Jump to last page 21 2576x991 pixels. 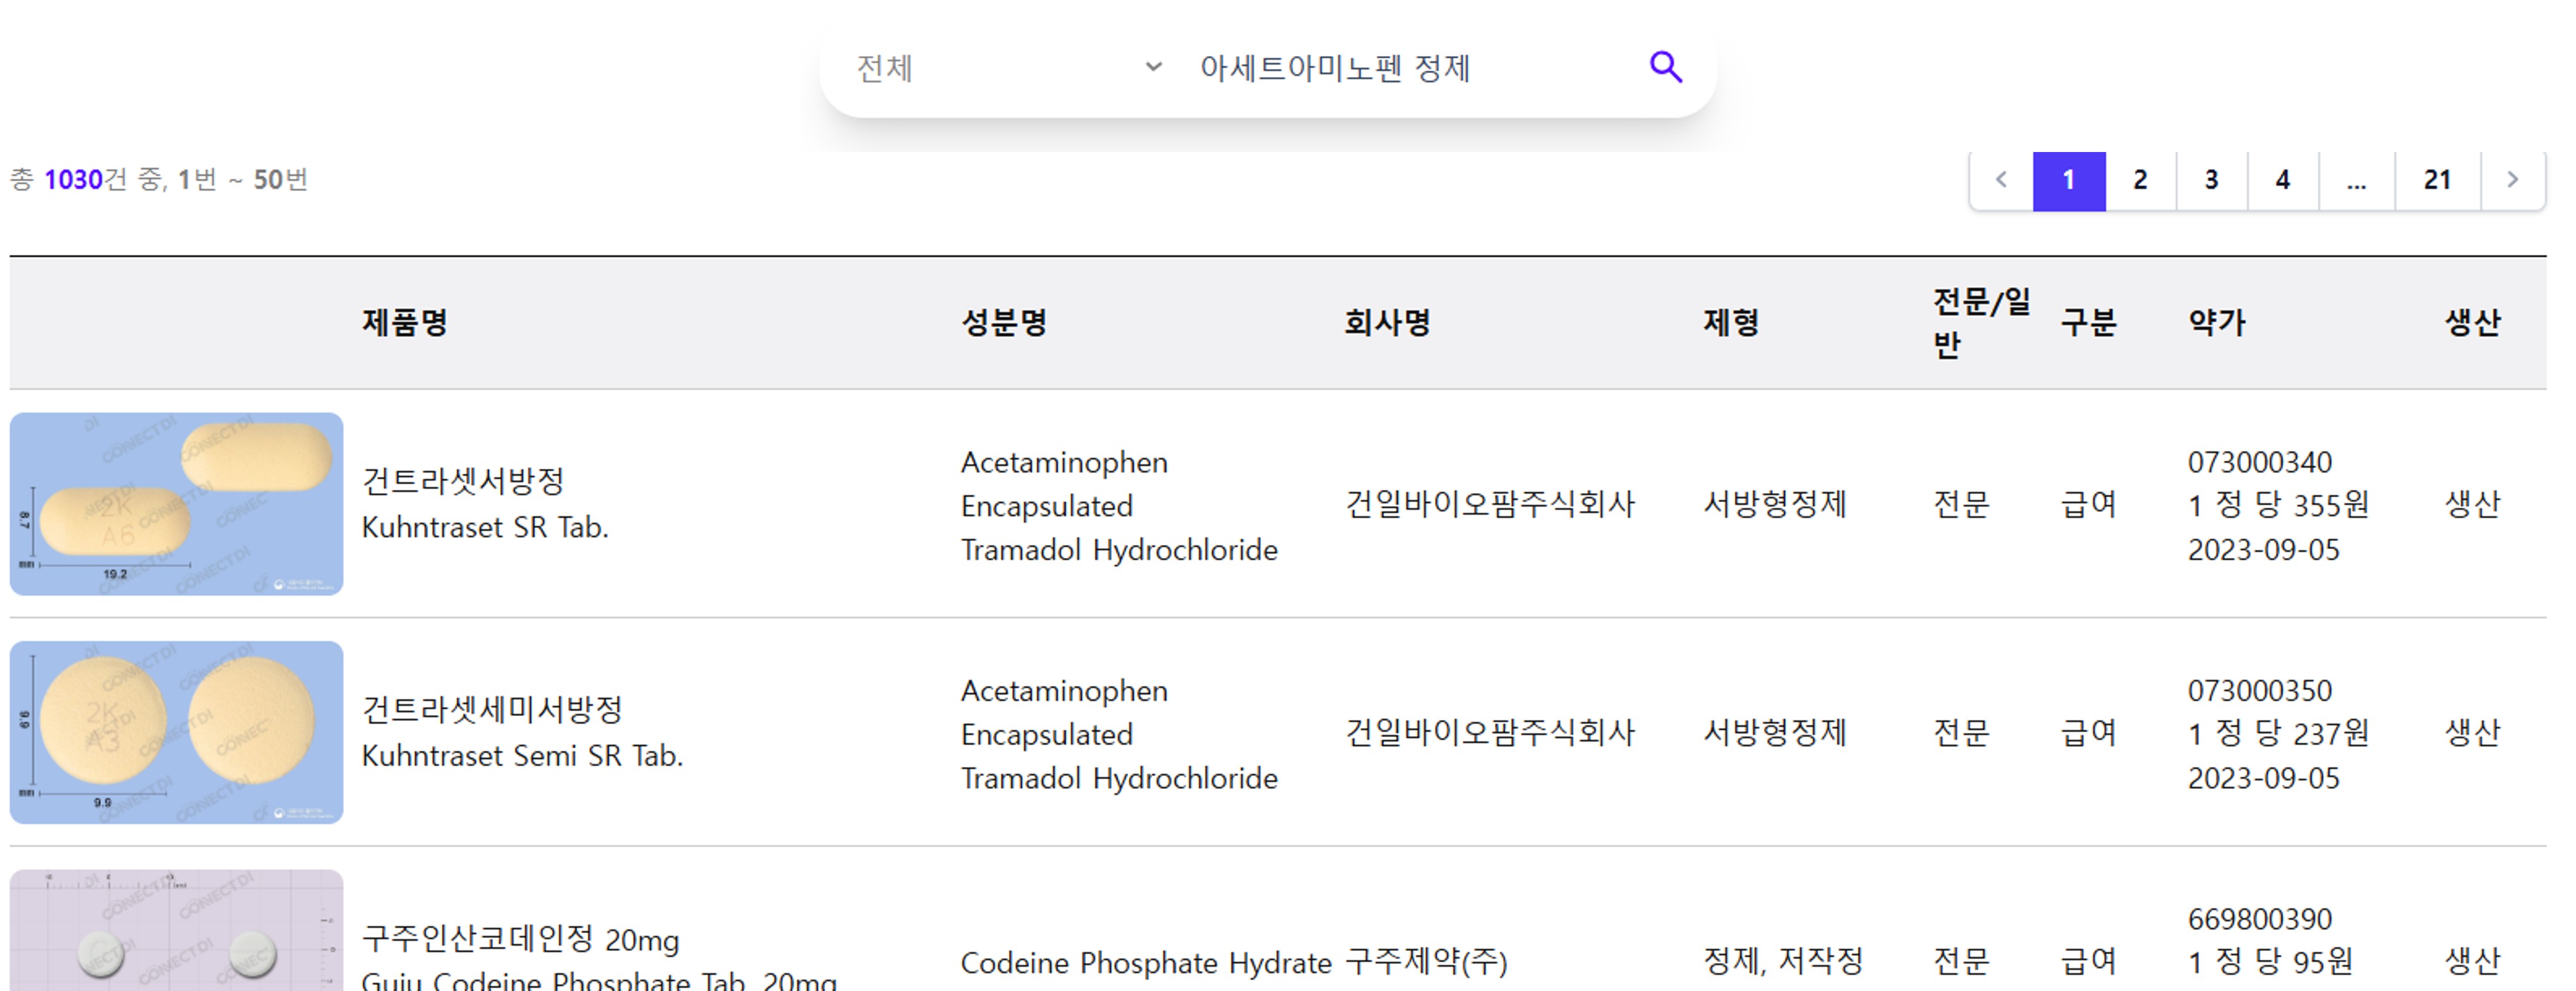click(2437, 180)
